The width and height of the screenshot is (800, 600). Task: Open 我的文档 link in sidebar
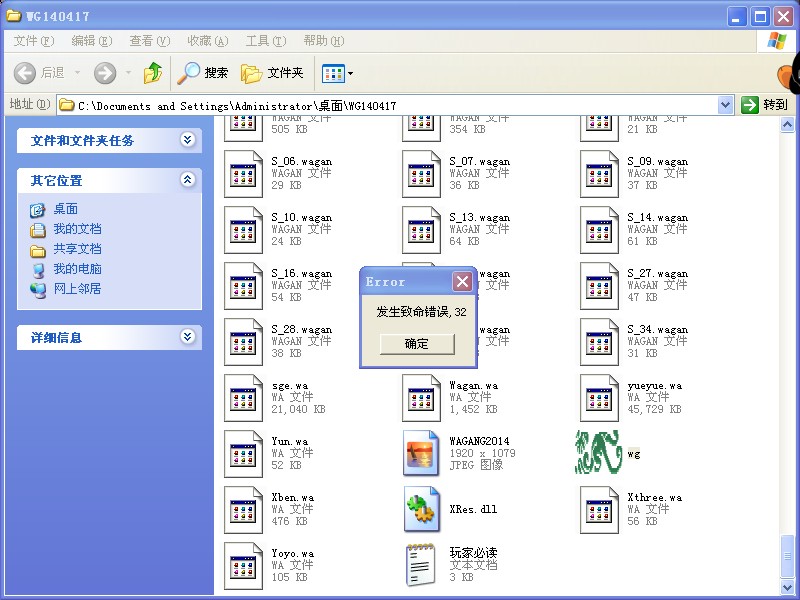click(77, 229)
